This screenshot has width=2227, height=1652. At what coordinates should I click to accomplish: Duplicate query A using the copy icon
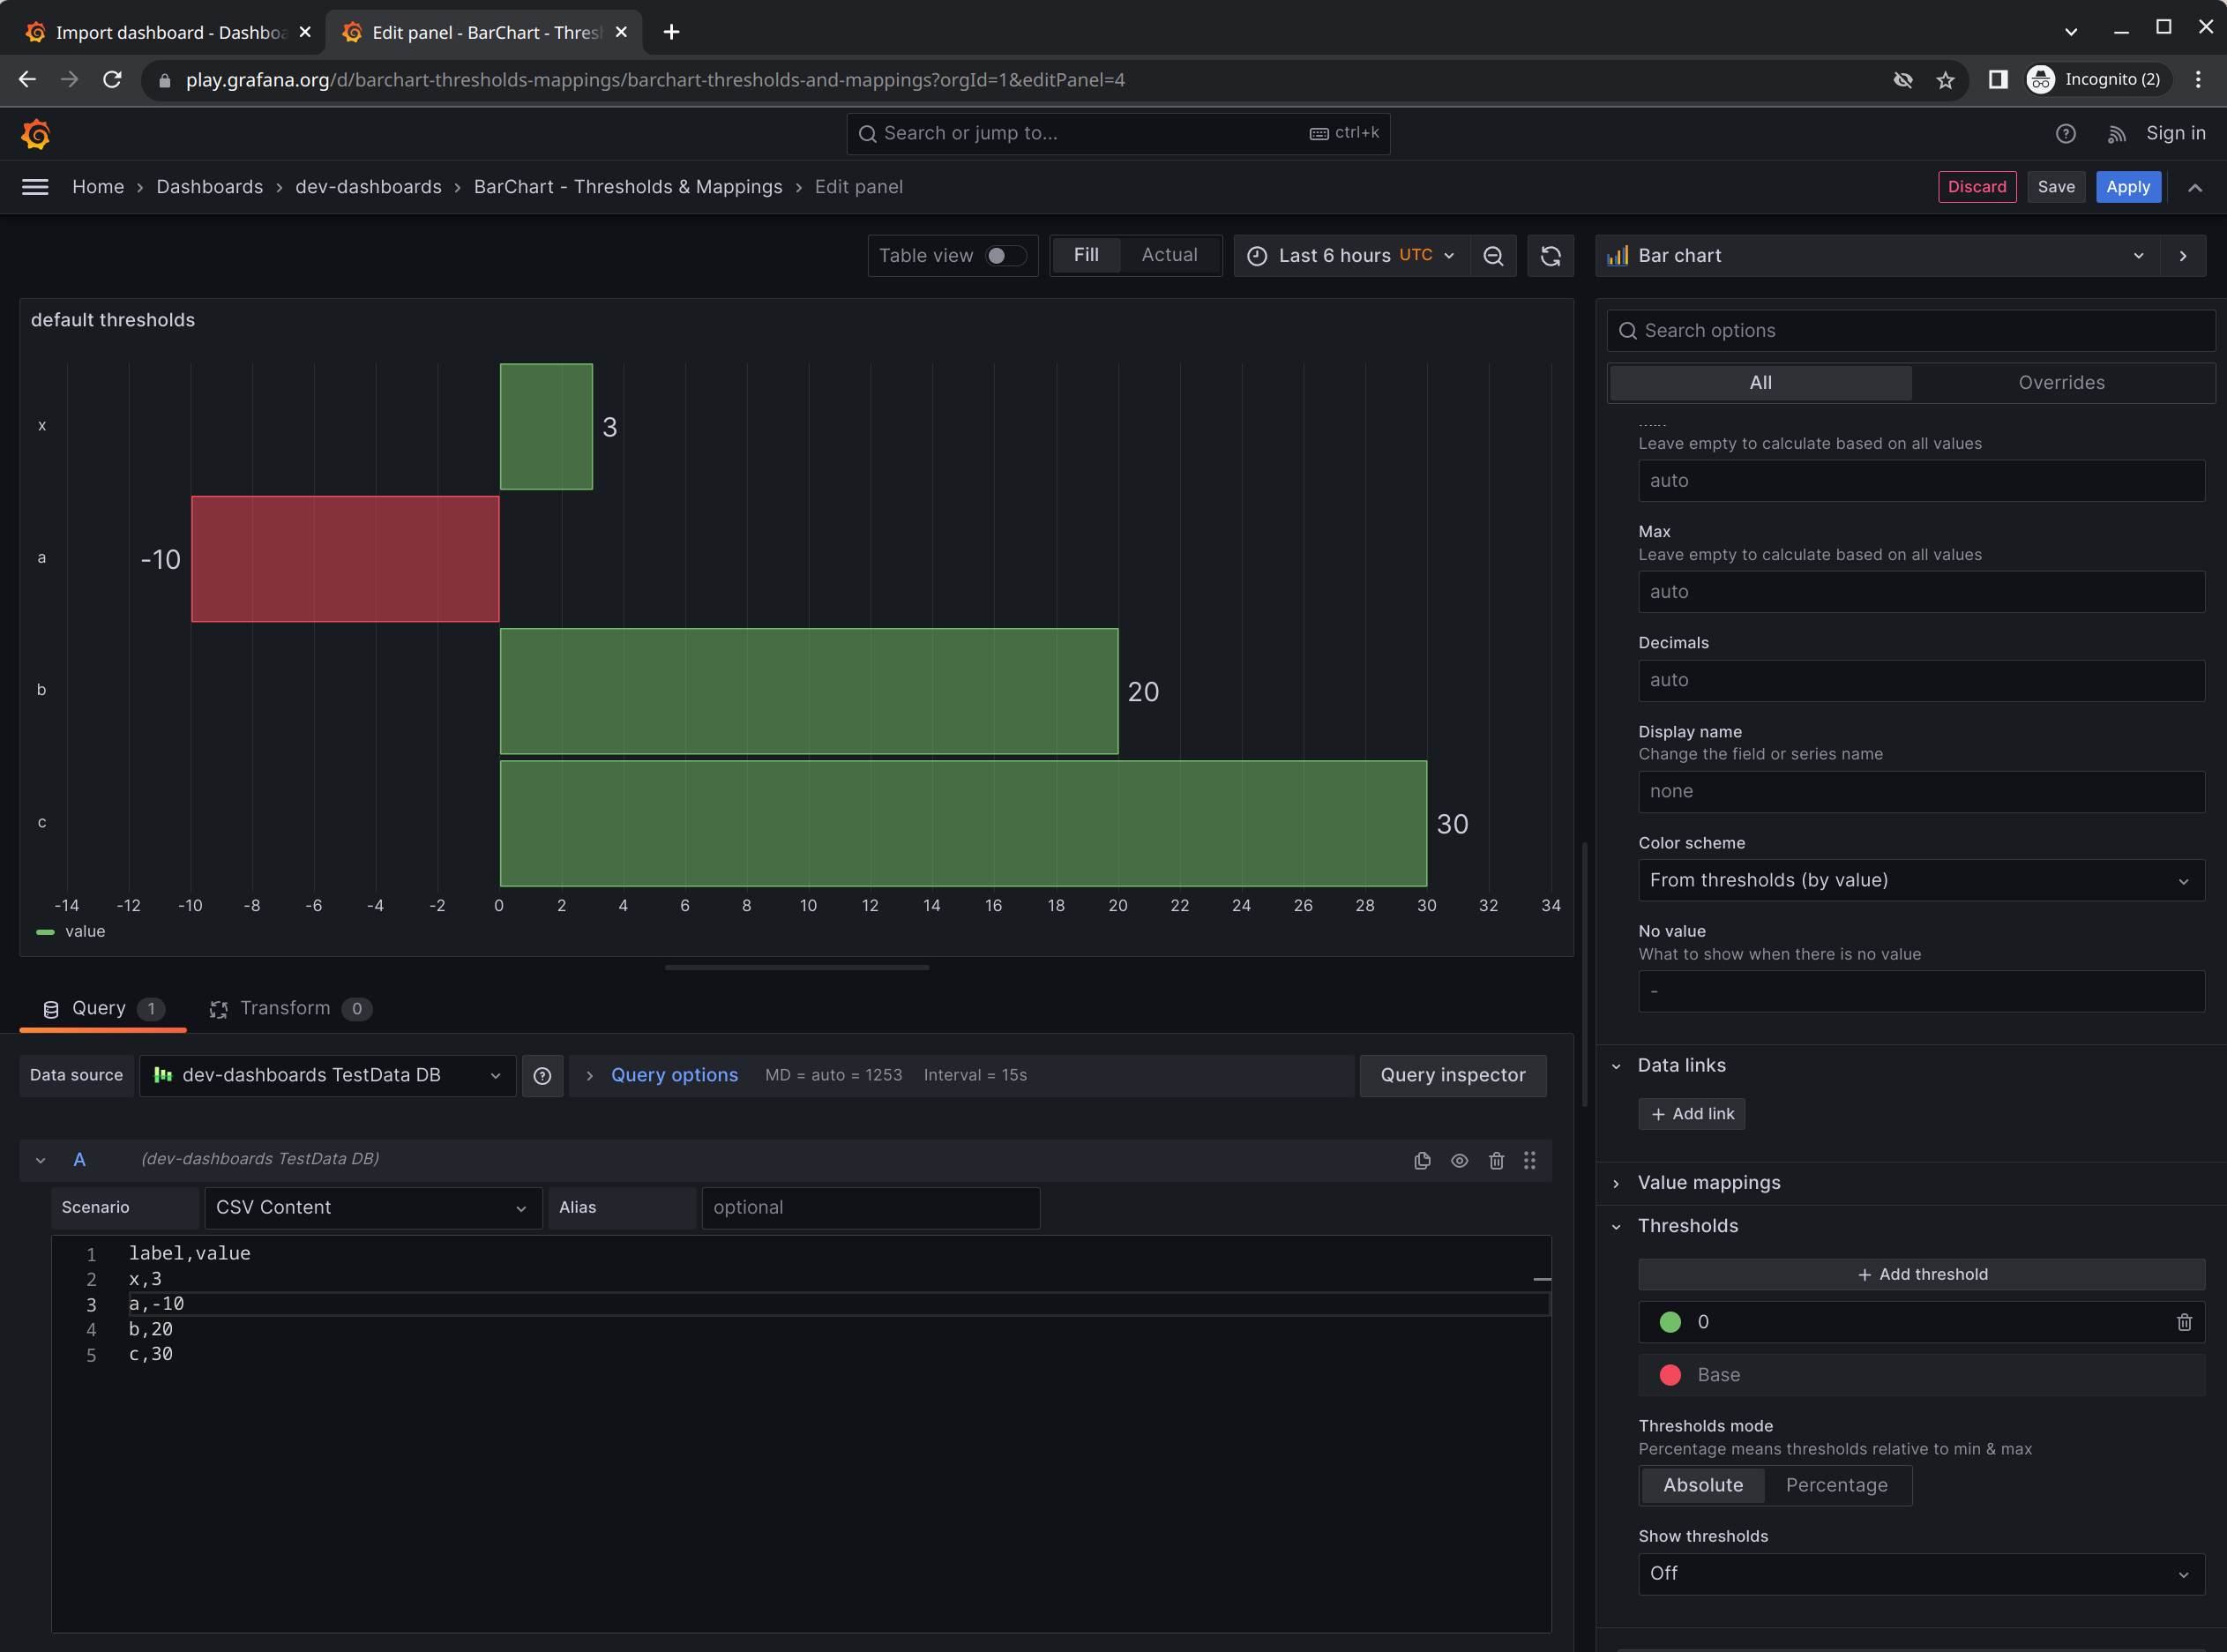point(1422,1160)
